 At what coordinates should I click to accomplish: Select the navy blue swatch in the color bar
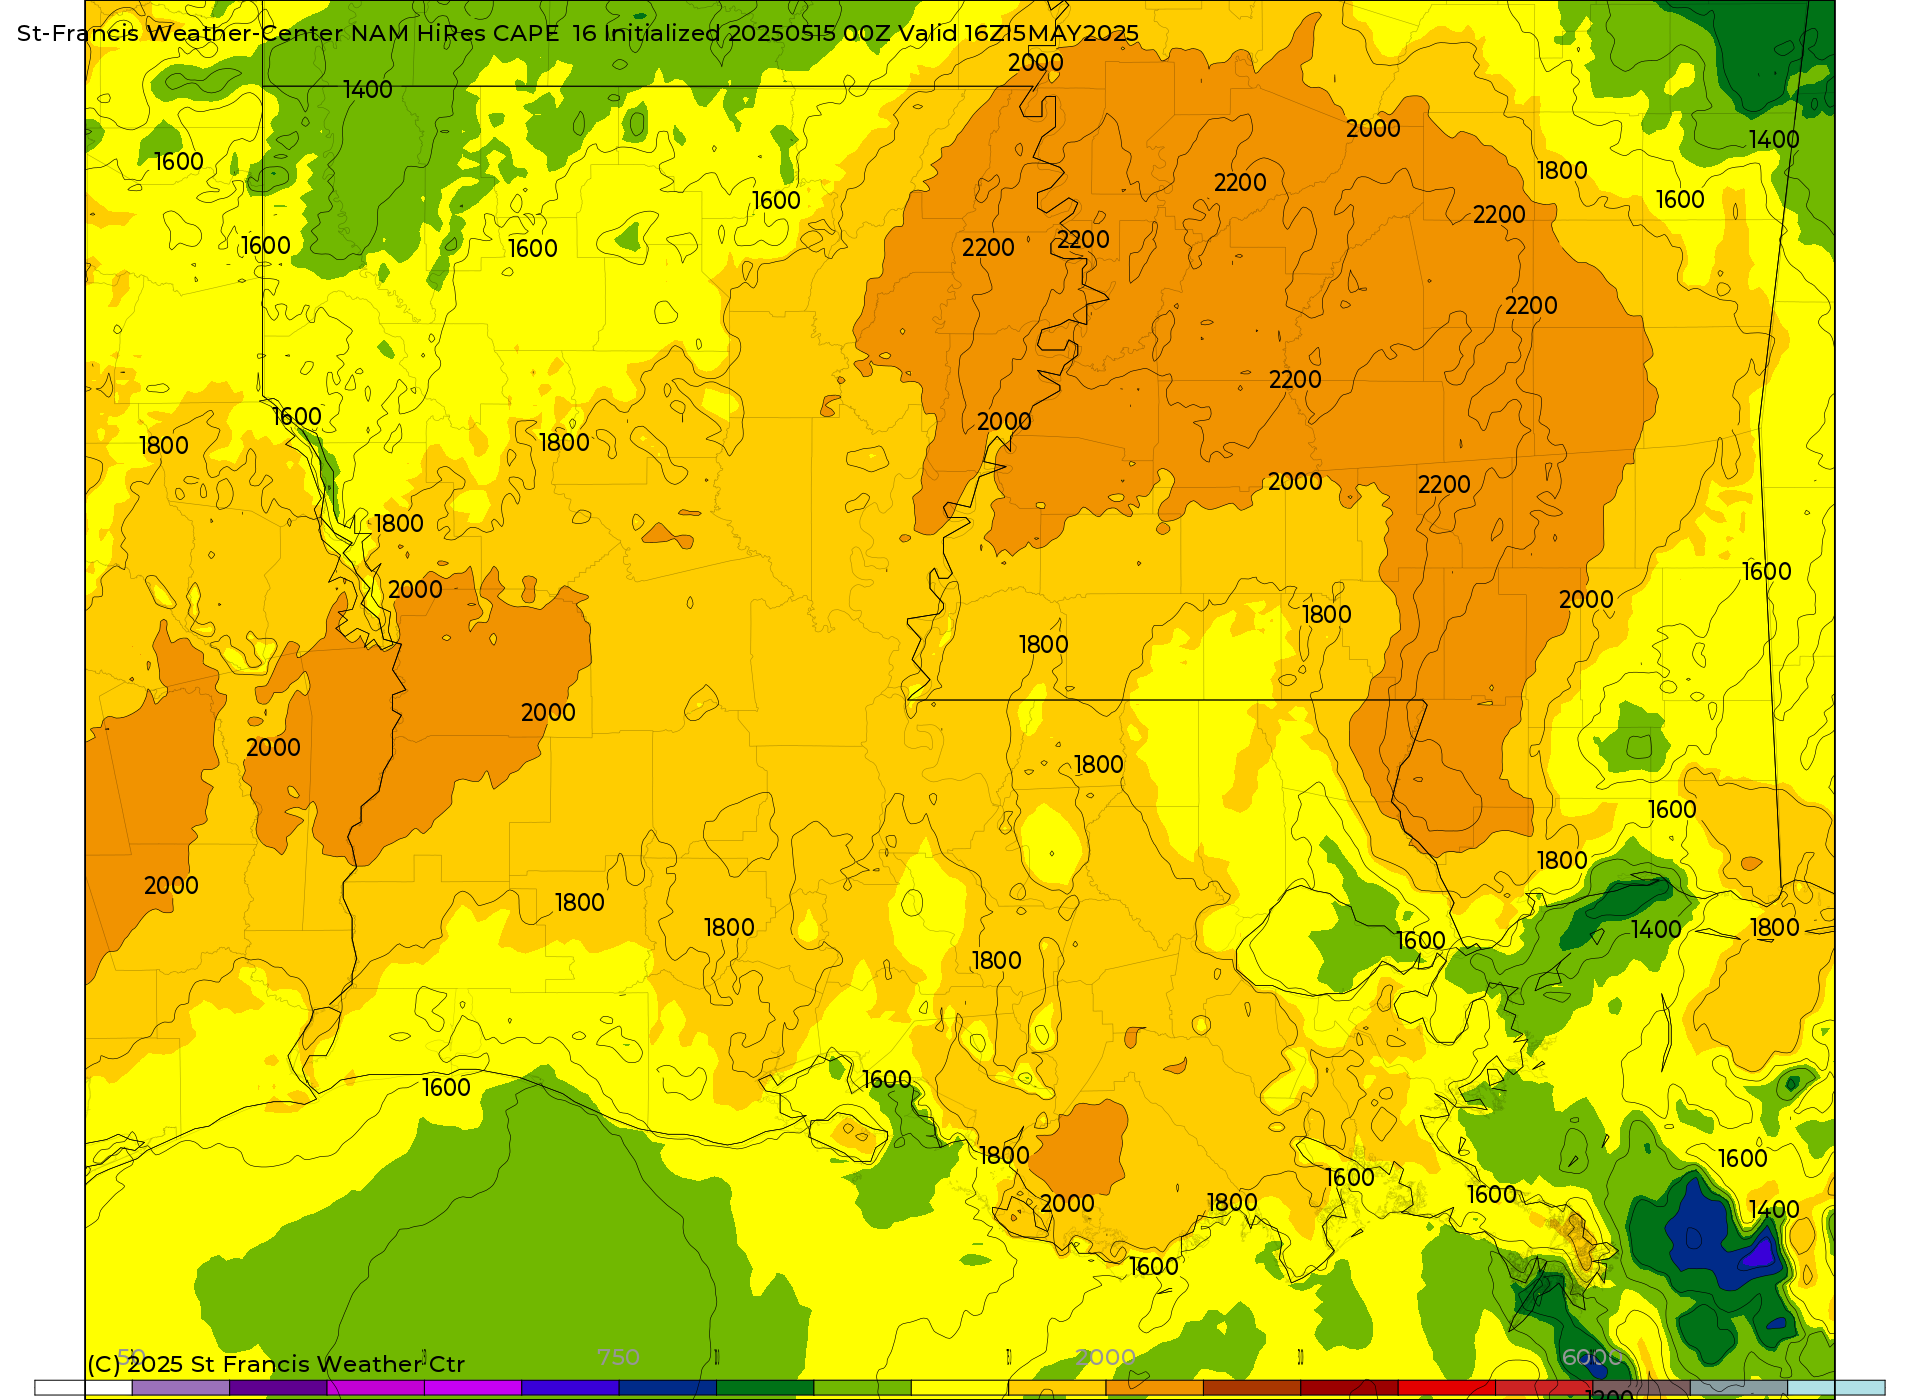(x=668, y=1387)
